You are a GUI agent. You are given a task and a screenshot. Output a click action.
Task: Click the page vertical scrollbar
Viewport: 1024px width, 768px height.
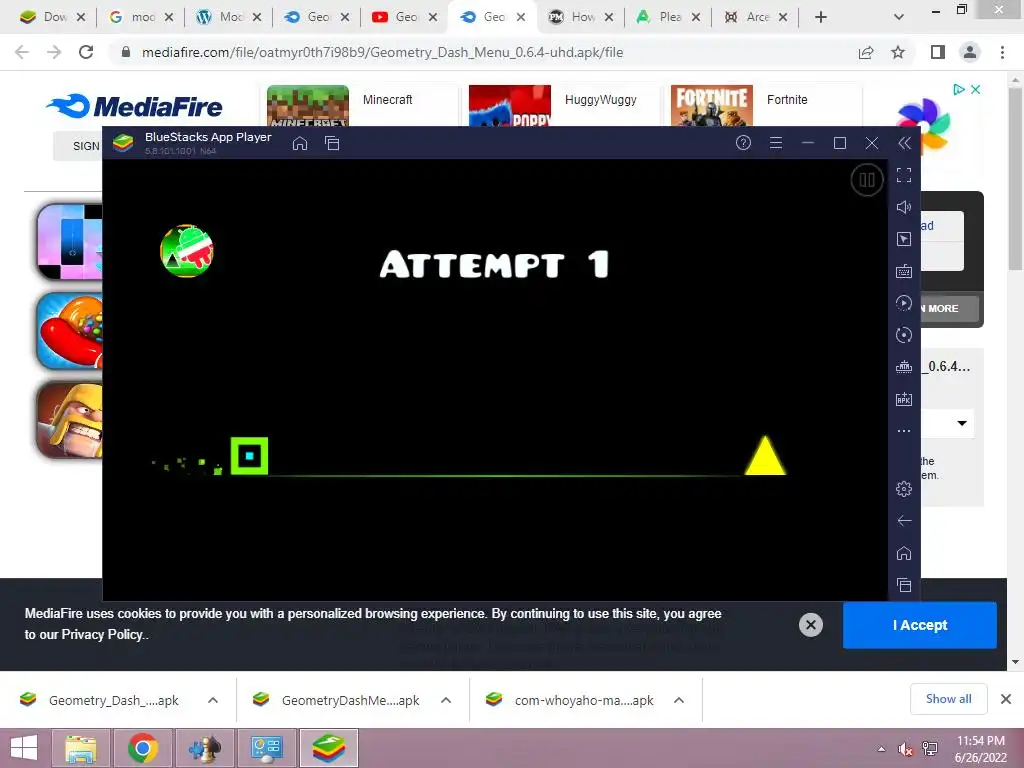pos(1016,178)
